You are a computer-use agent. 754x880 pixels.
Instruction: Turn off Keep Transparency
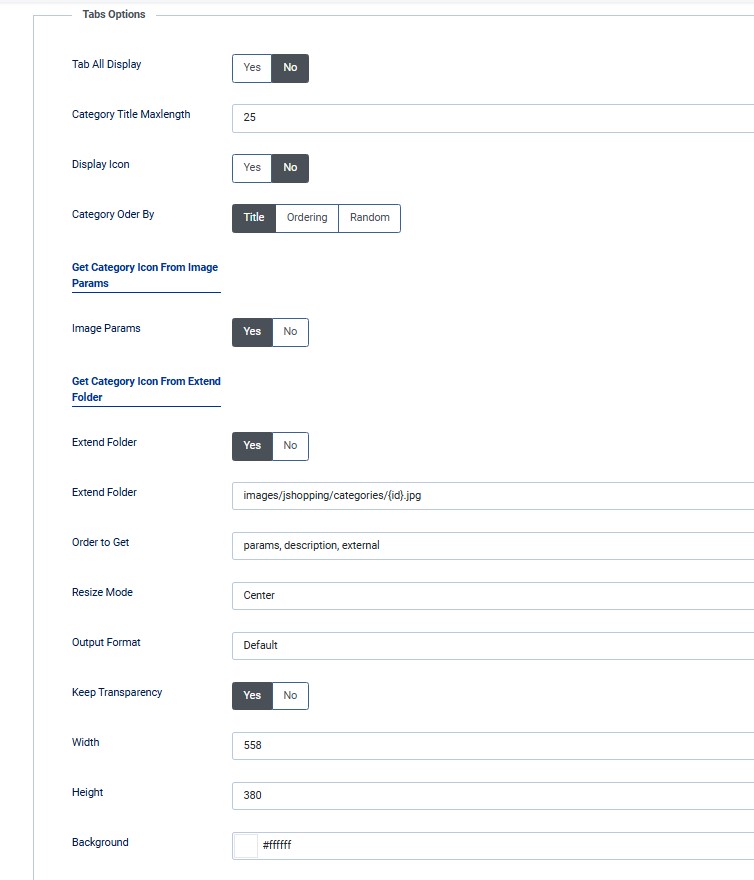coord(290,696)
